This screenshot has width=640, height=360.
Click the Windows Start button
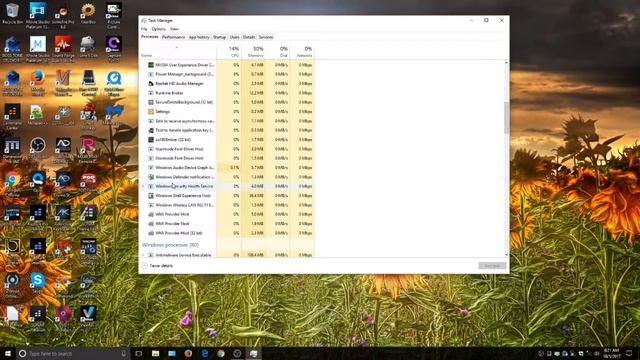pyautogui.click(x=7, y=353)
